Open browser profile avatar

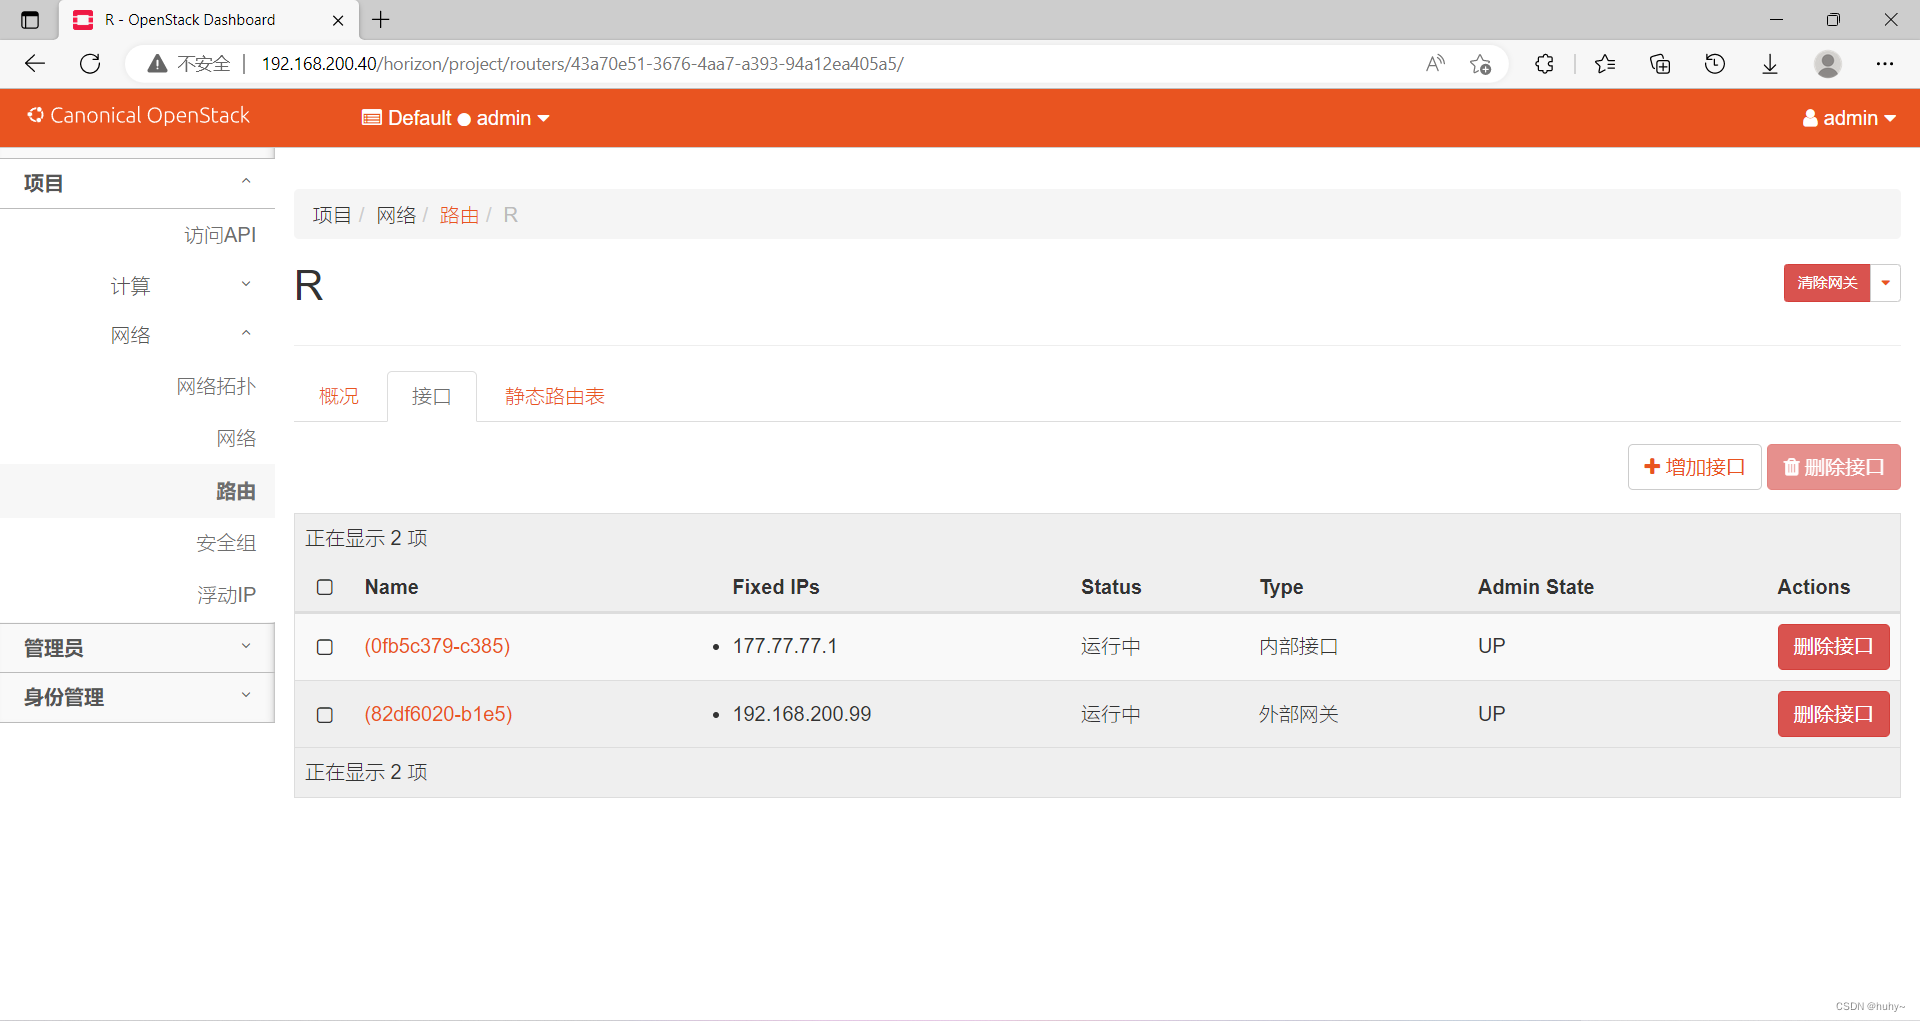click(1828, 64)
